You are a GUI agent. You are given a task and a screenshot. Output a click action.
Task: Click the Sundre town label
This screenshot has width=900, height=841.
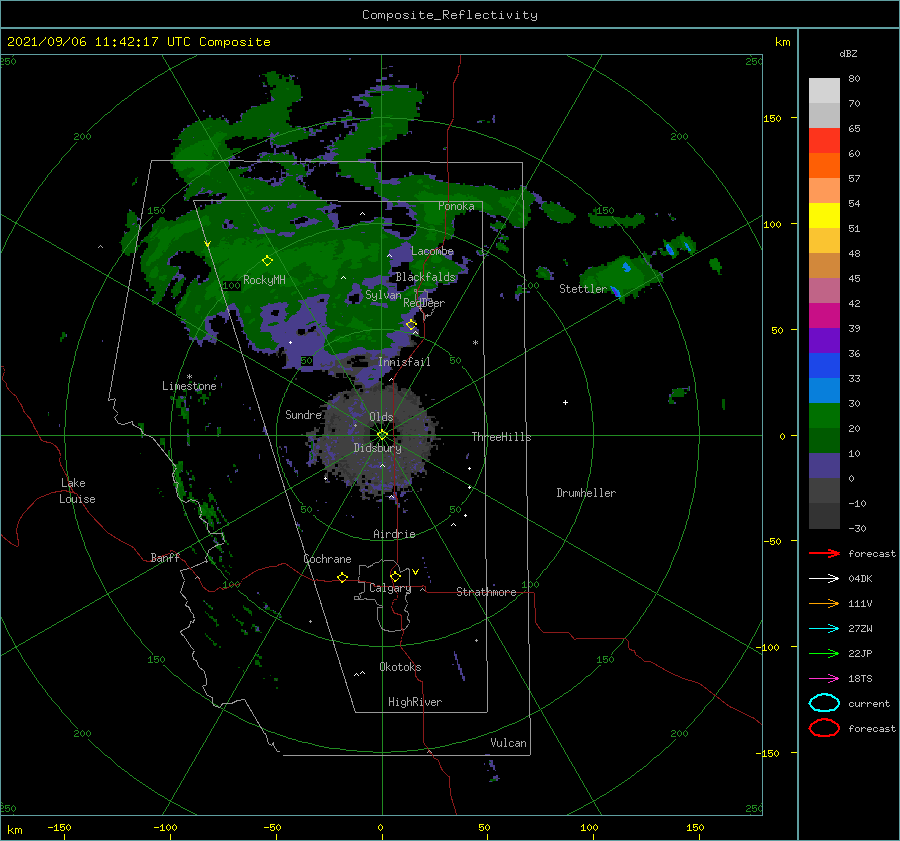303,414
